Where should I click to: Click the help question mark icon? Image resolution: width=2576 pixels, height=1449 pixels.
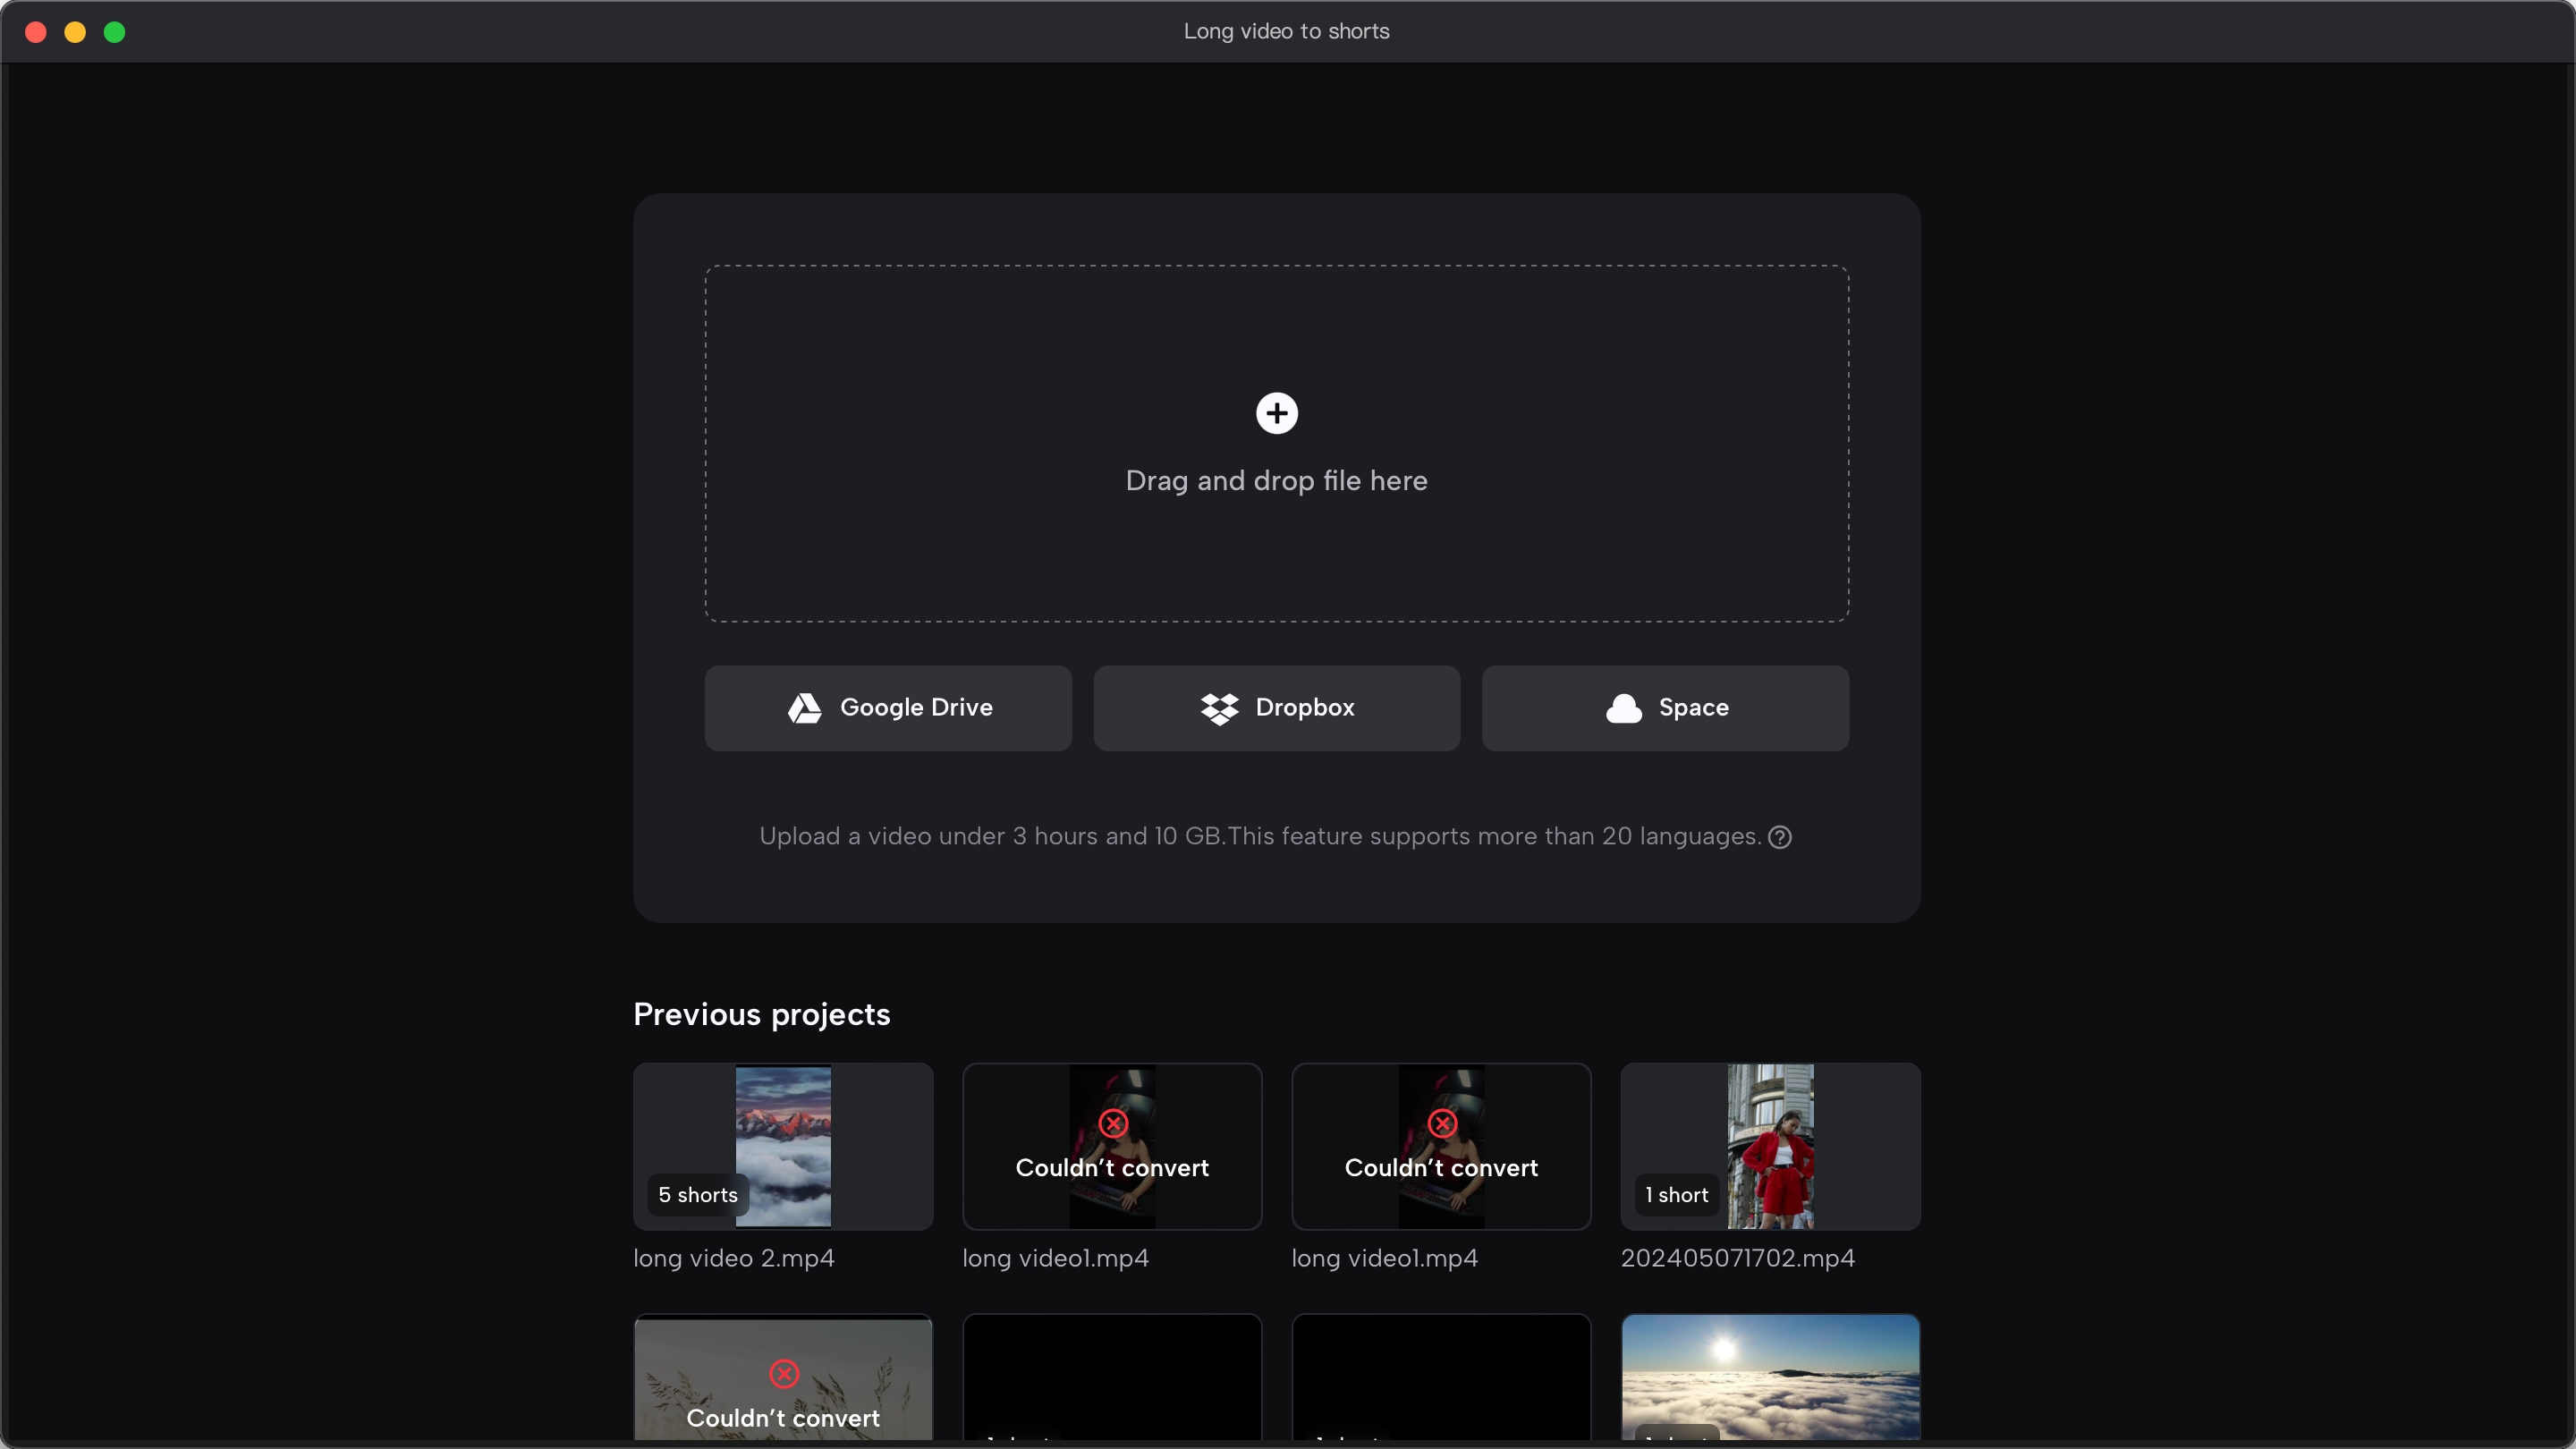tap(1780, 837)
